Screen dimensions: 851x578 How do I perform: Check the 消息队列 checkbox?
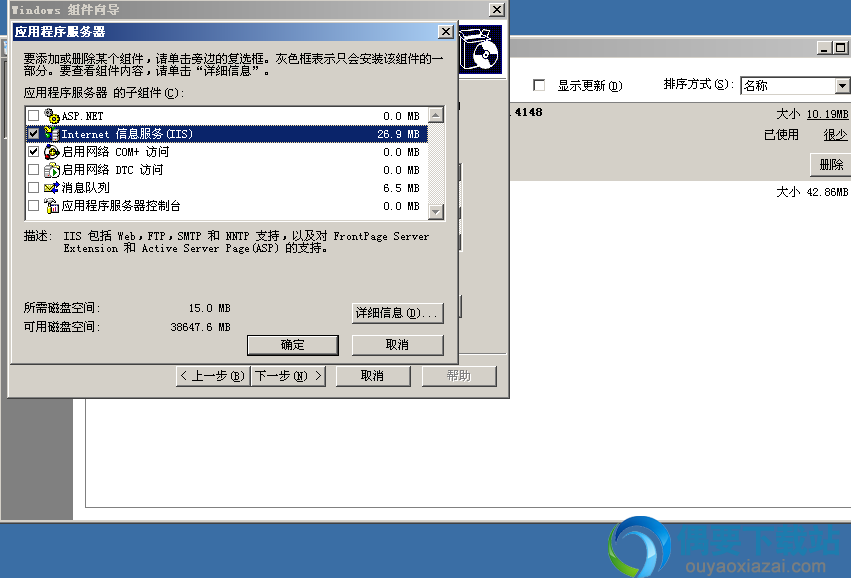click(x=34, y=188)
